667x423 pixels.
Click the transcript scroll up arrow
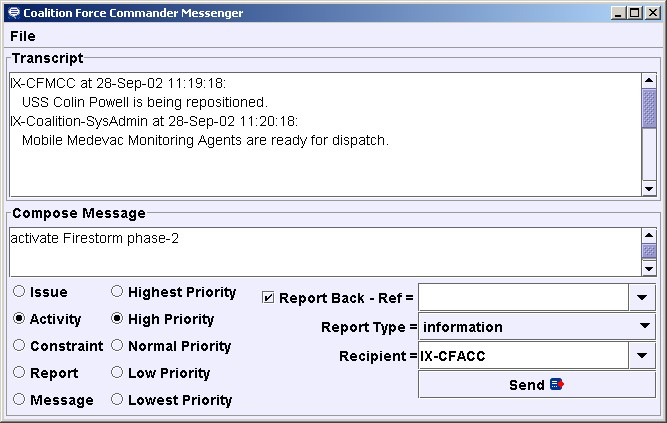tap(649, 81)
